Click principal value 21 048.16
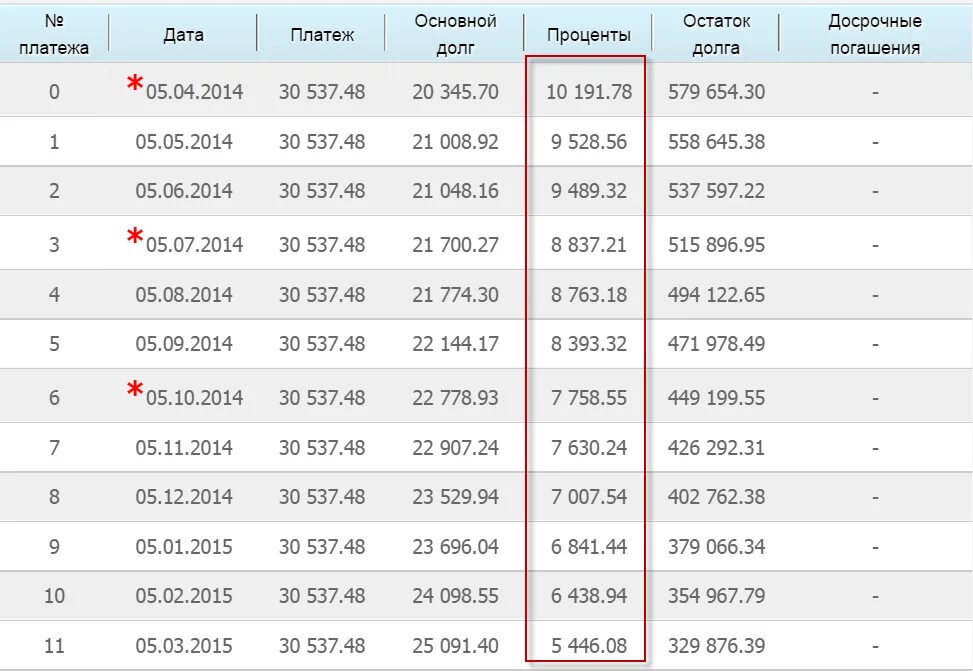 455,191
